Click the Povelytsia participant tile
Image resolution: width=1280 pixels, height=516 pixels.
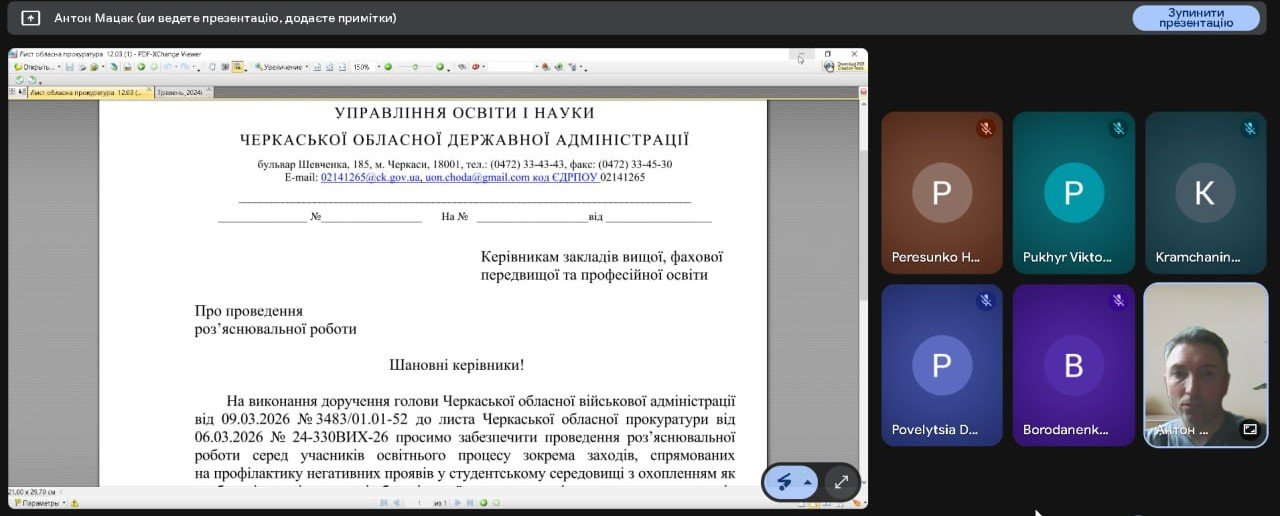tap(942, 365)
